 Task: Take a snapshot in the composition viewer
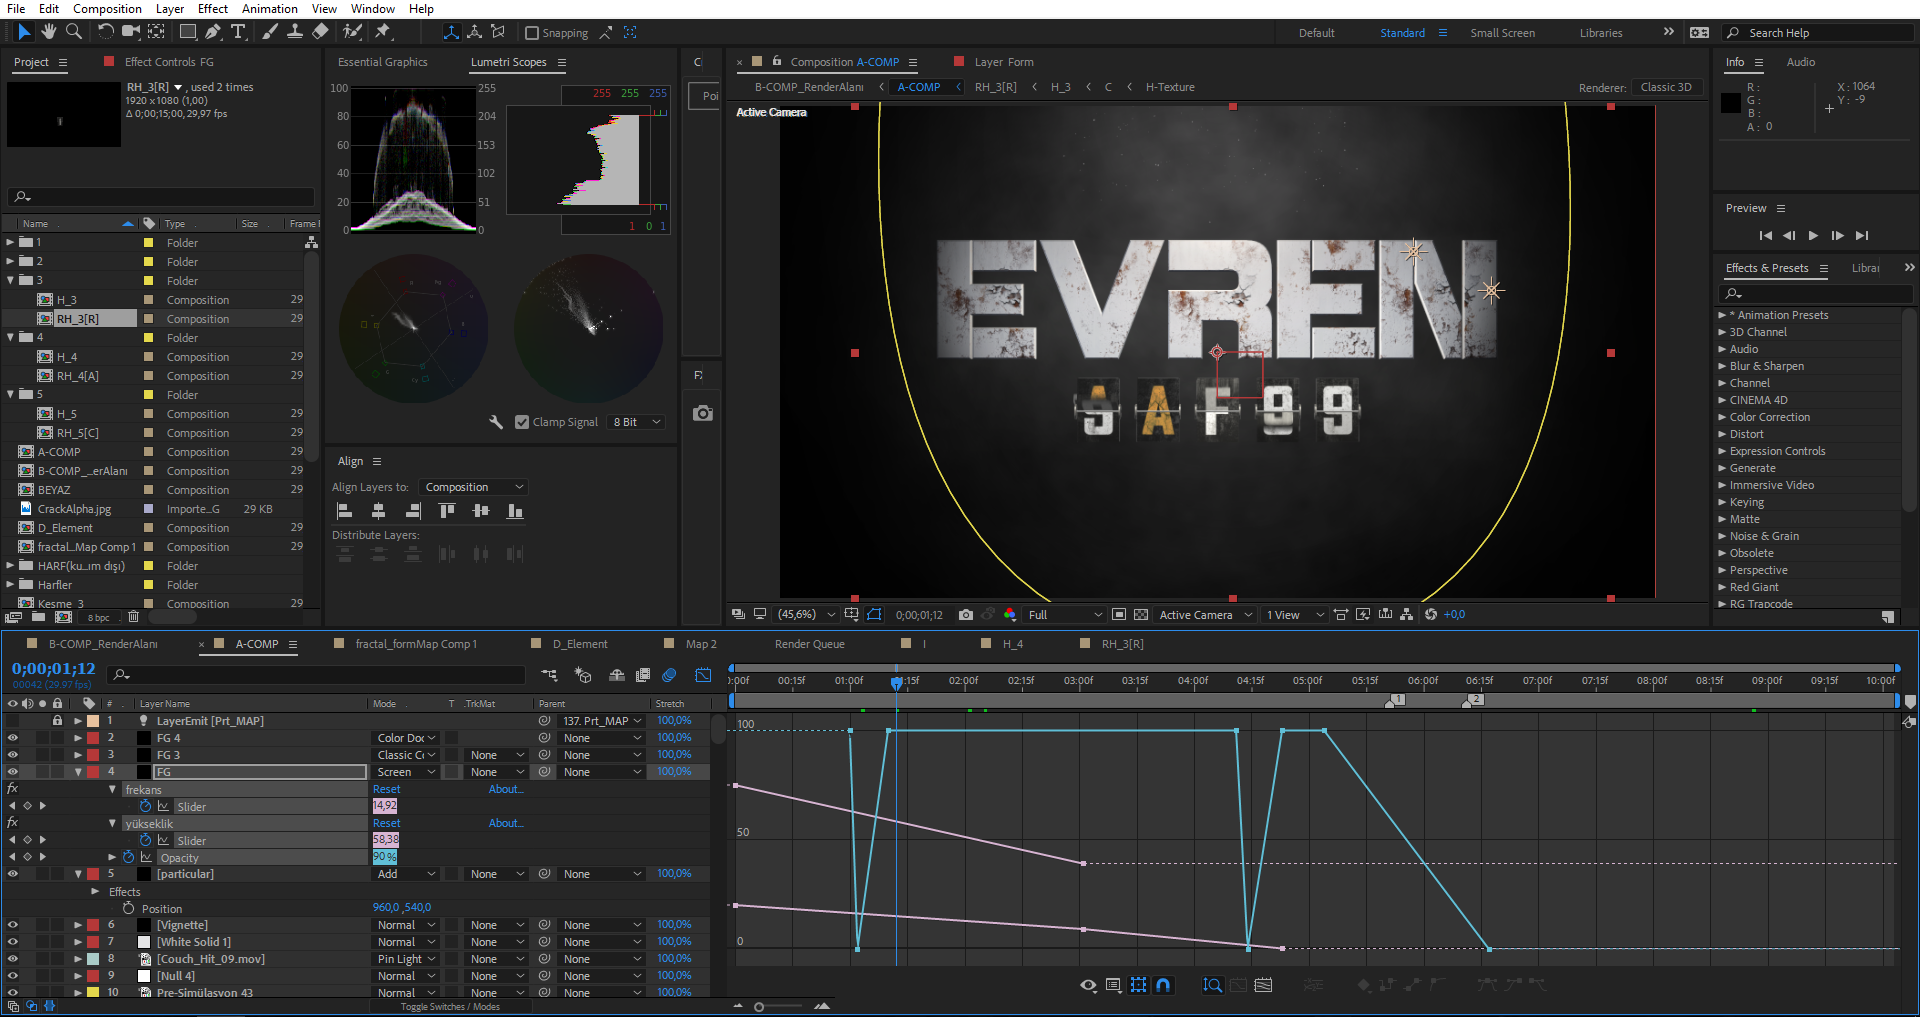(965, 615)
